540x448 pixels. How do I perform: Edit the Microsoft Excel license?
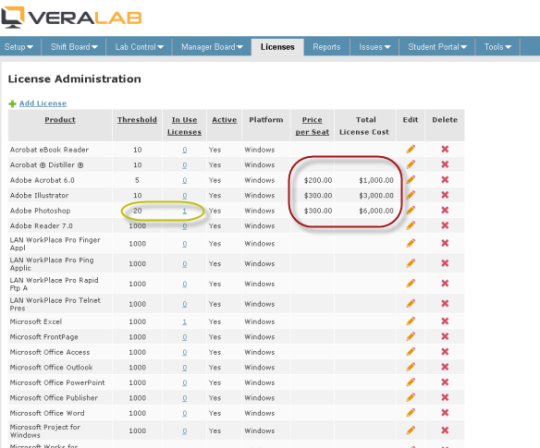(x=411, y=321)
